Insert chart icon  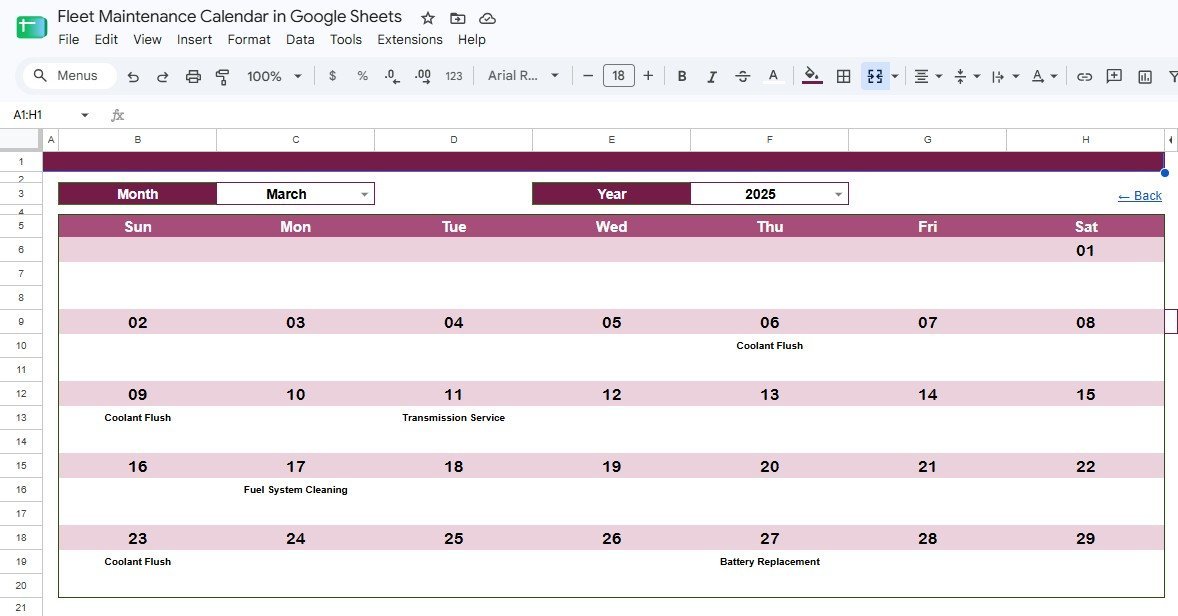(1145, 76)
